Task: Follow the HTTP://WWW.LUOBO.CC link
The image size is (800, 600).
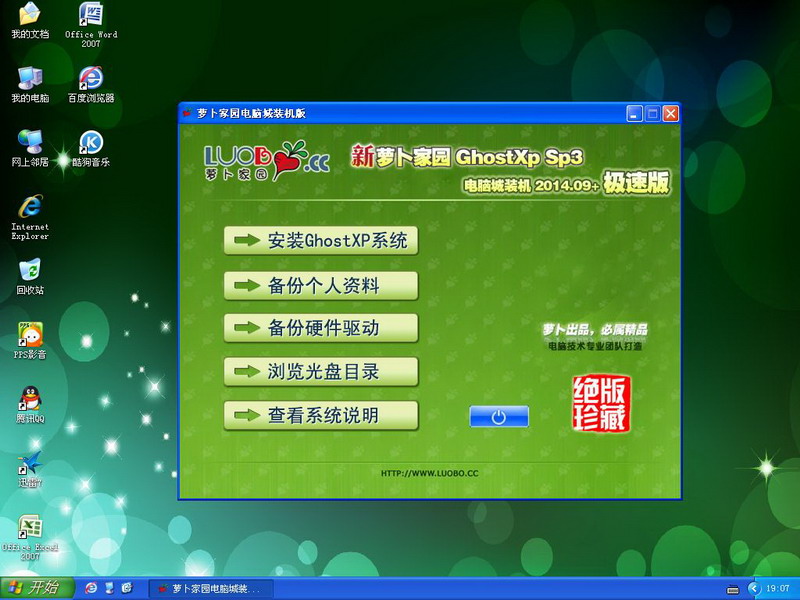Action: [430, 473]
